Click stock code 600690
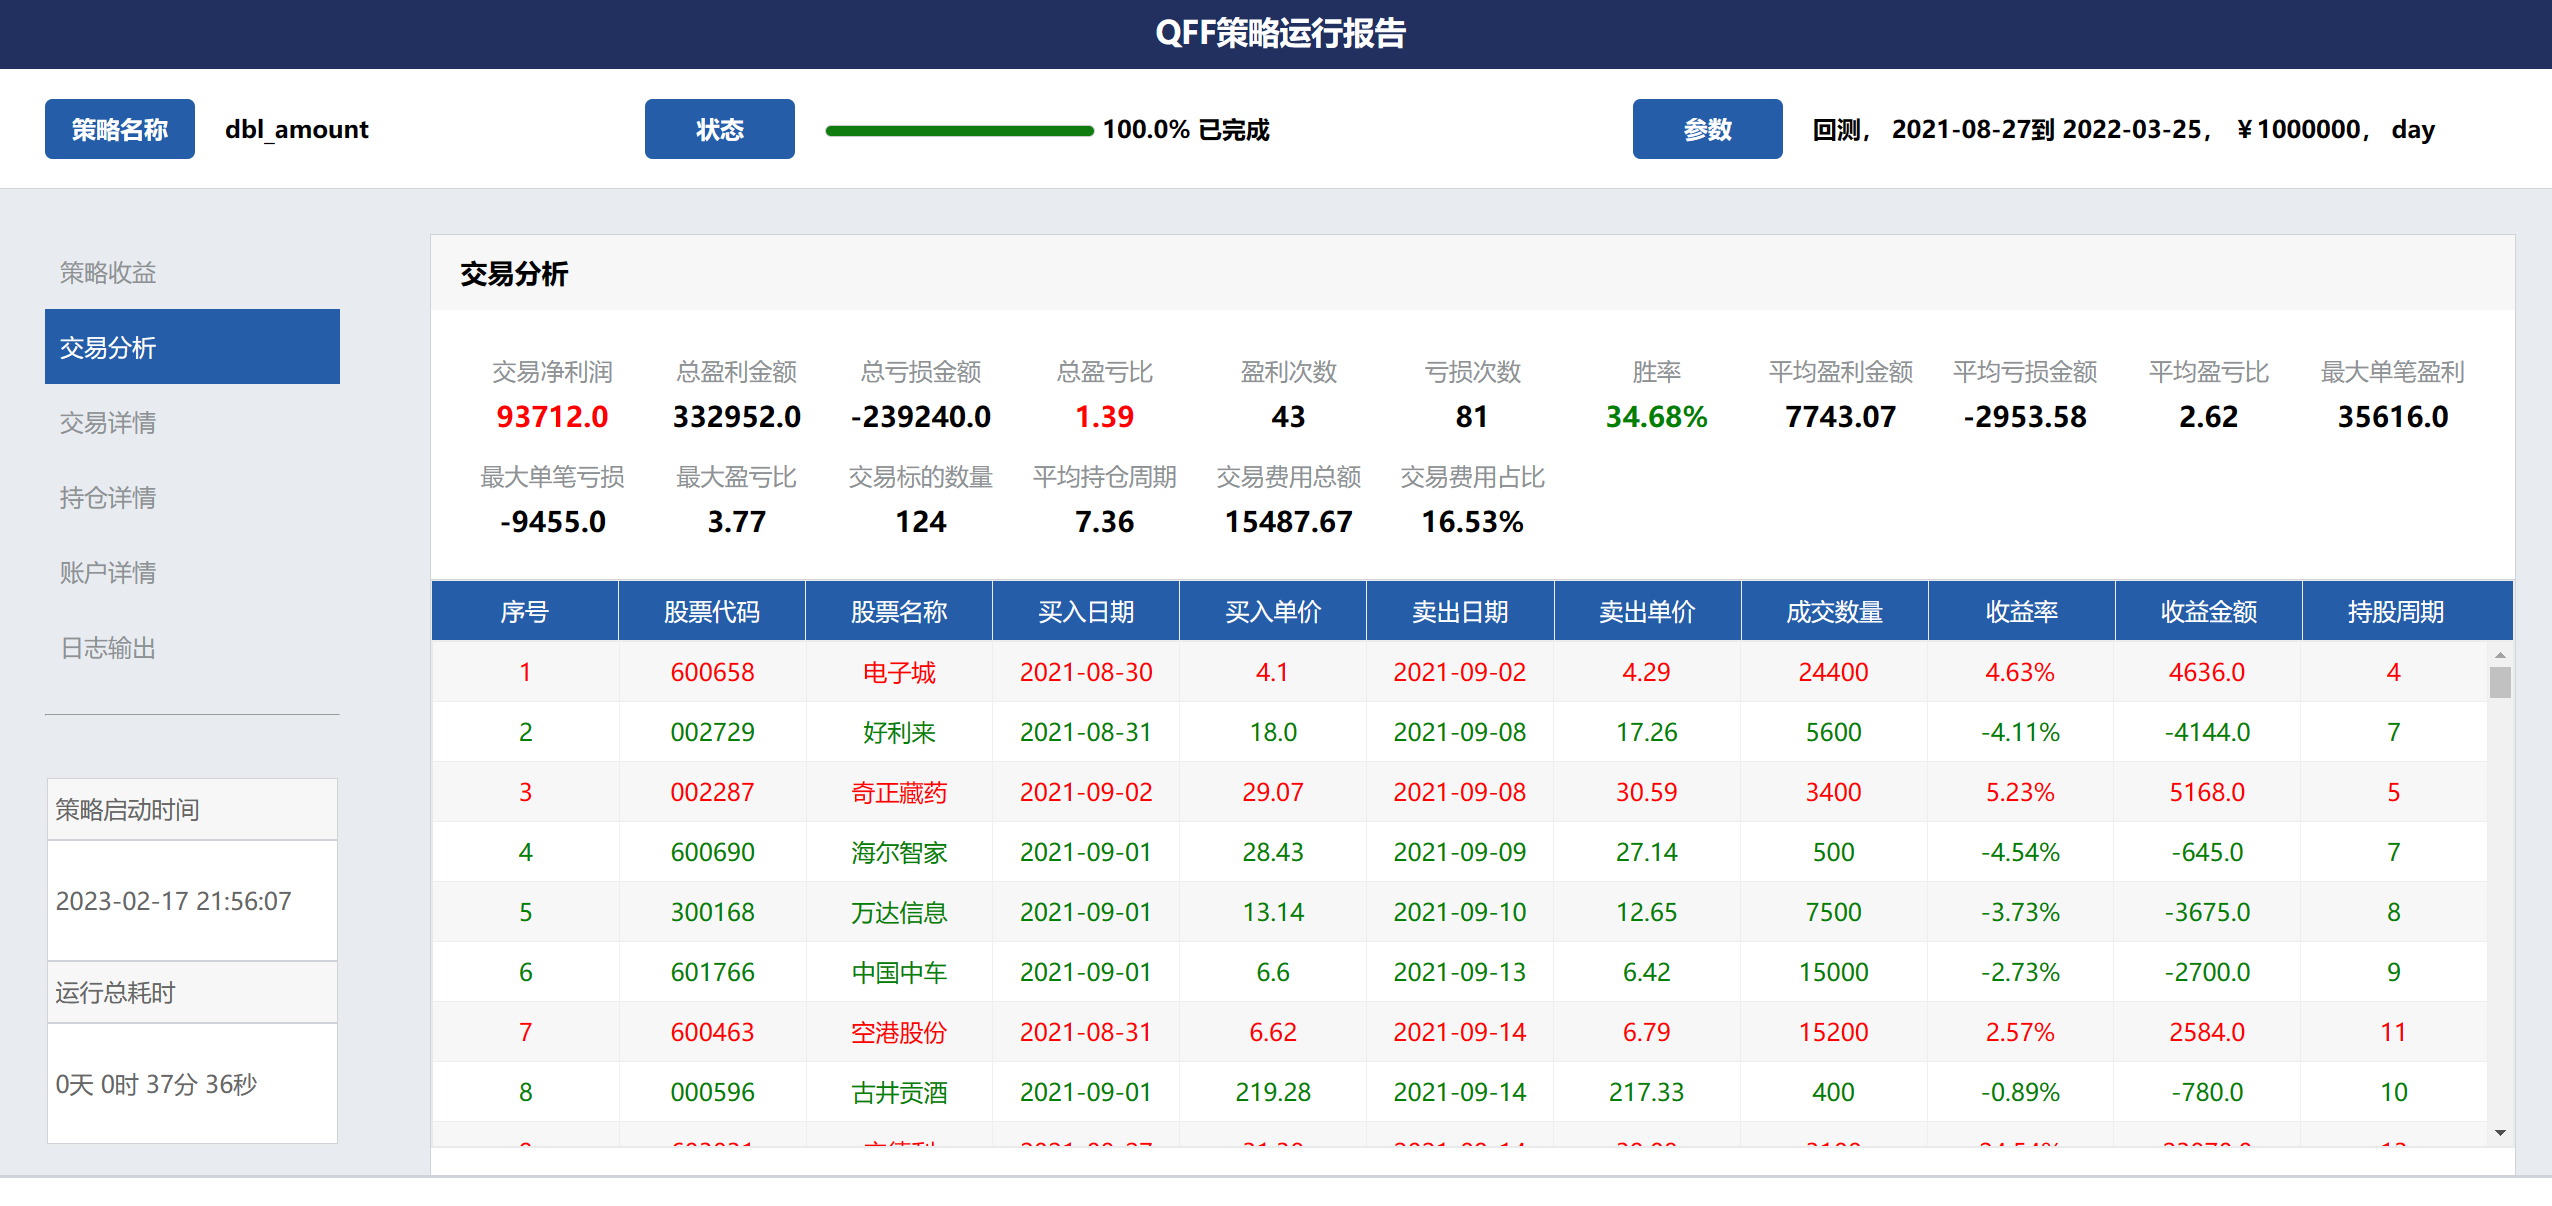 (x=712, y=852)
